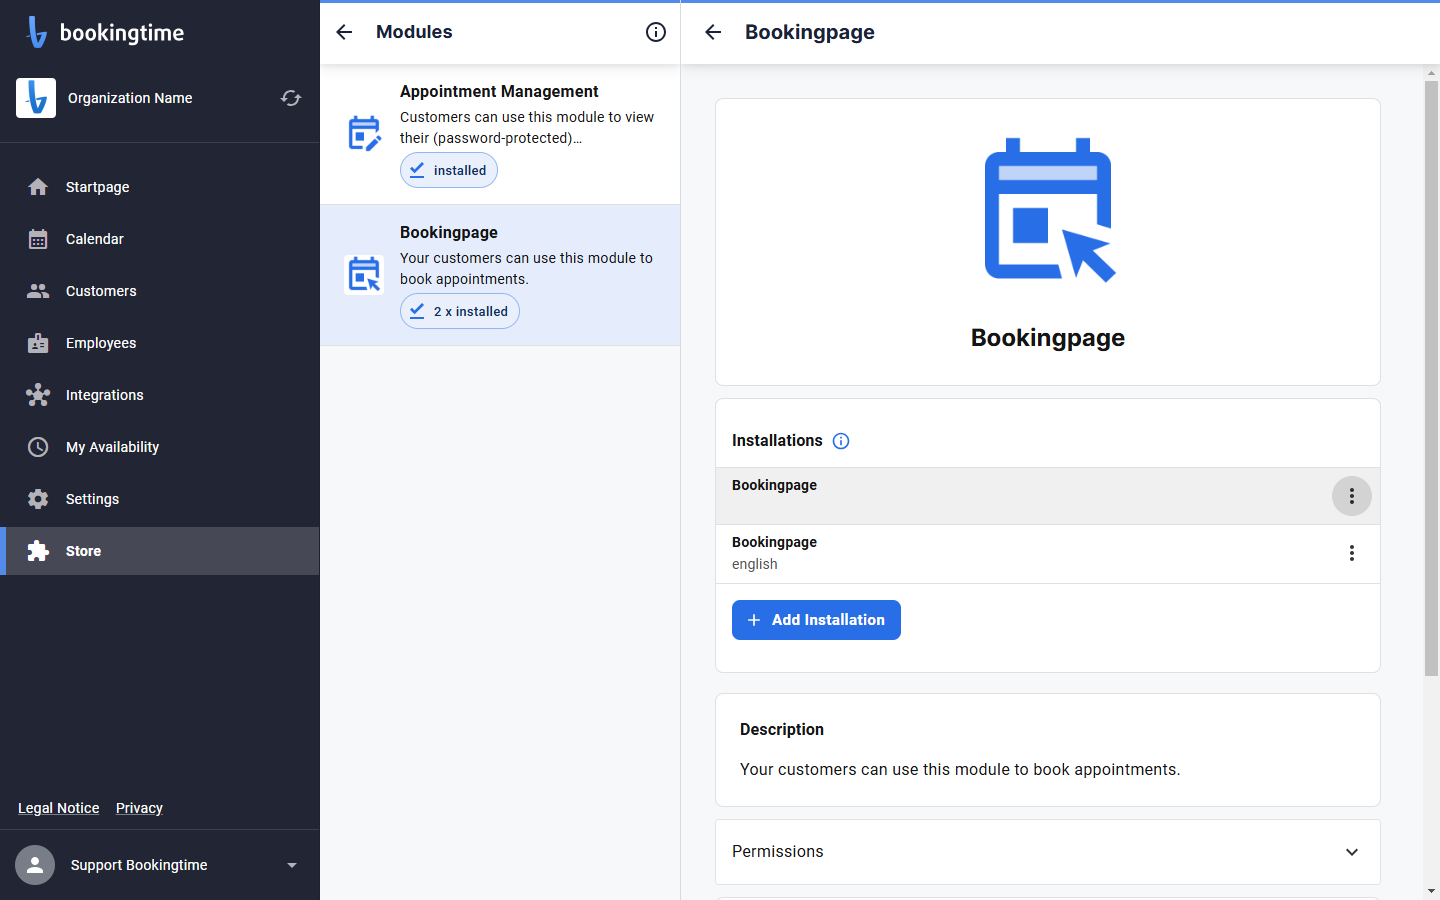Open the Legal Notice link

point(59,808)
